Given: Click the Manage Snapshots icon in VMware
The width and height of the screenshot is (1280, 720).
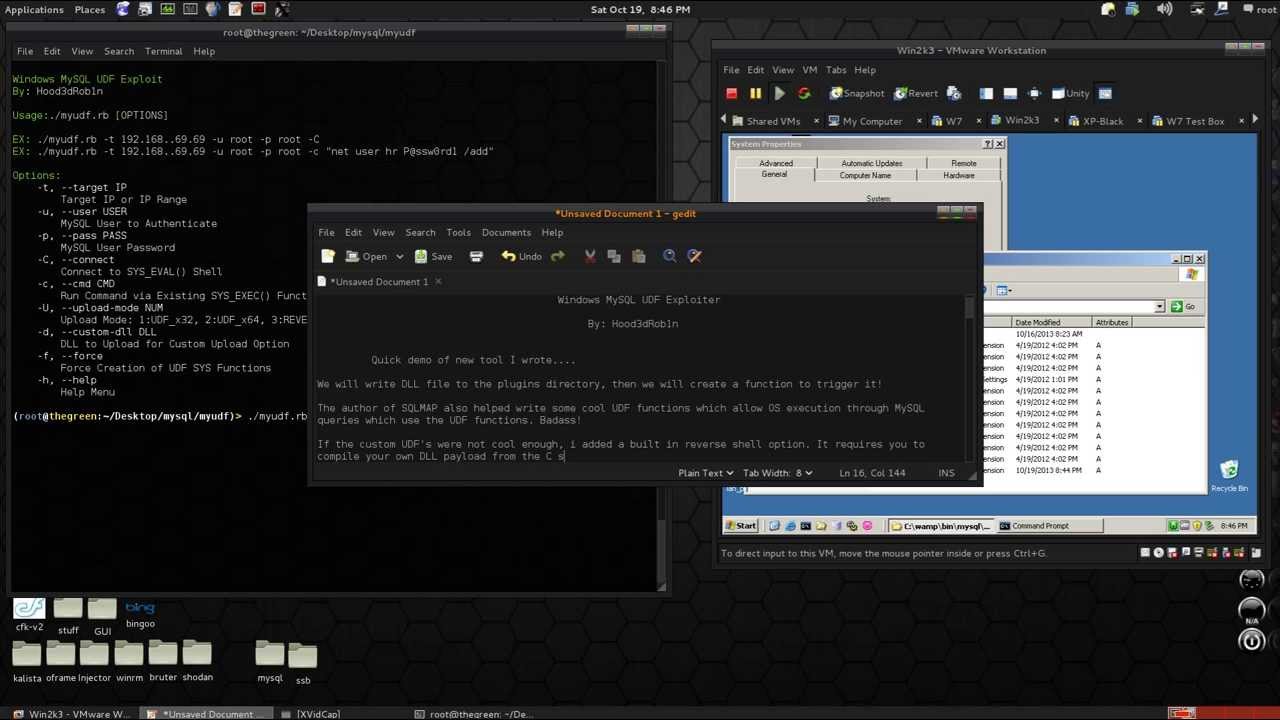Looking at the screenshot, I should 954,93.
